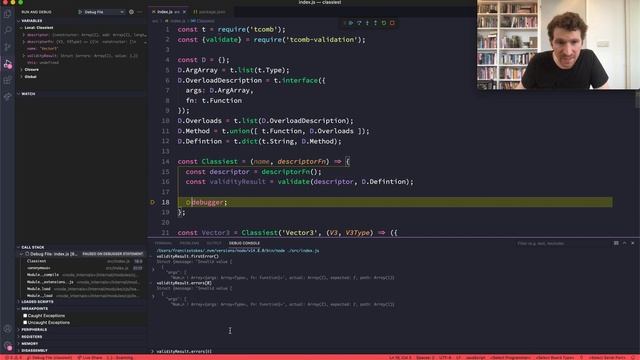Image resolution: width=640 pixels, height=360 pixels.
Task: Open the Search view in activity bar
Action: pyautogui.click(x=7, y=30)
